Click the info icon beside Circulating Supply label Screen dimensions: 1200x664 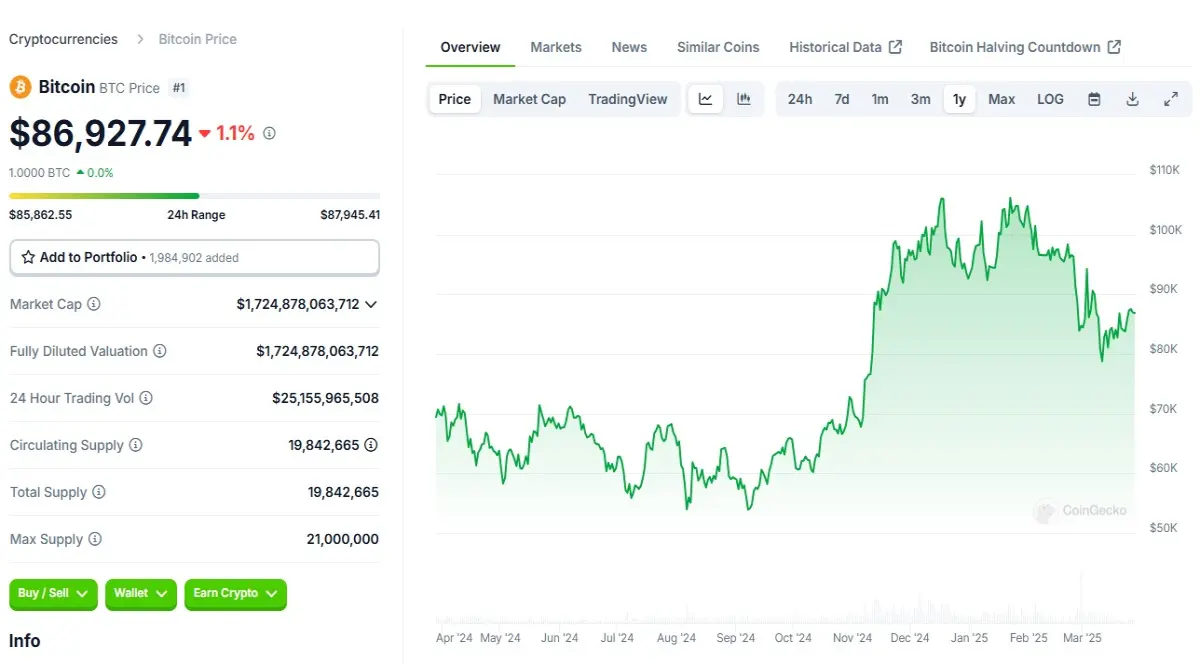point(136,445)
